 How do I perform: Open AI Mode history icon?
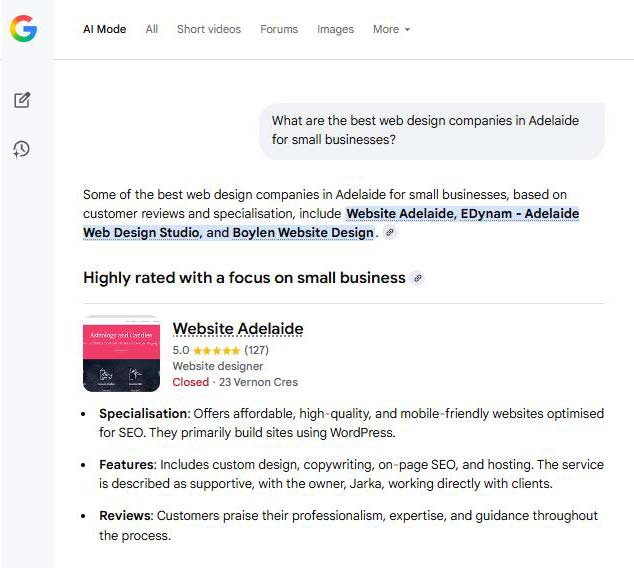click(22, 149)
